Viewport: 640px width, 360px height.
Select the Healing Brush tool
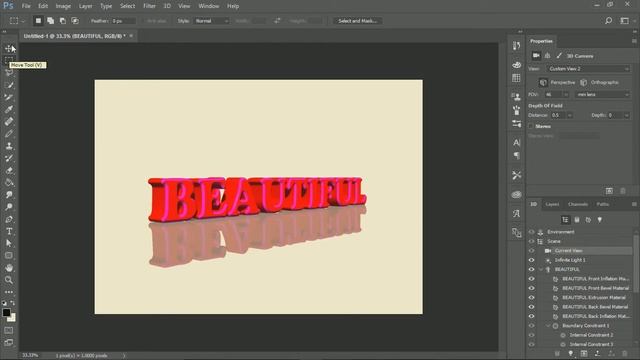click(x=9, y=122)
